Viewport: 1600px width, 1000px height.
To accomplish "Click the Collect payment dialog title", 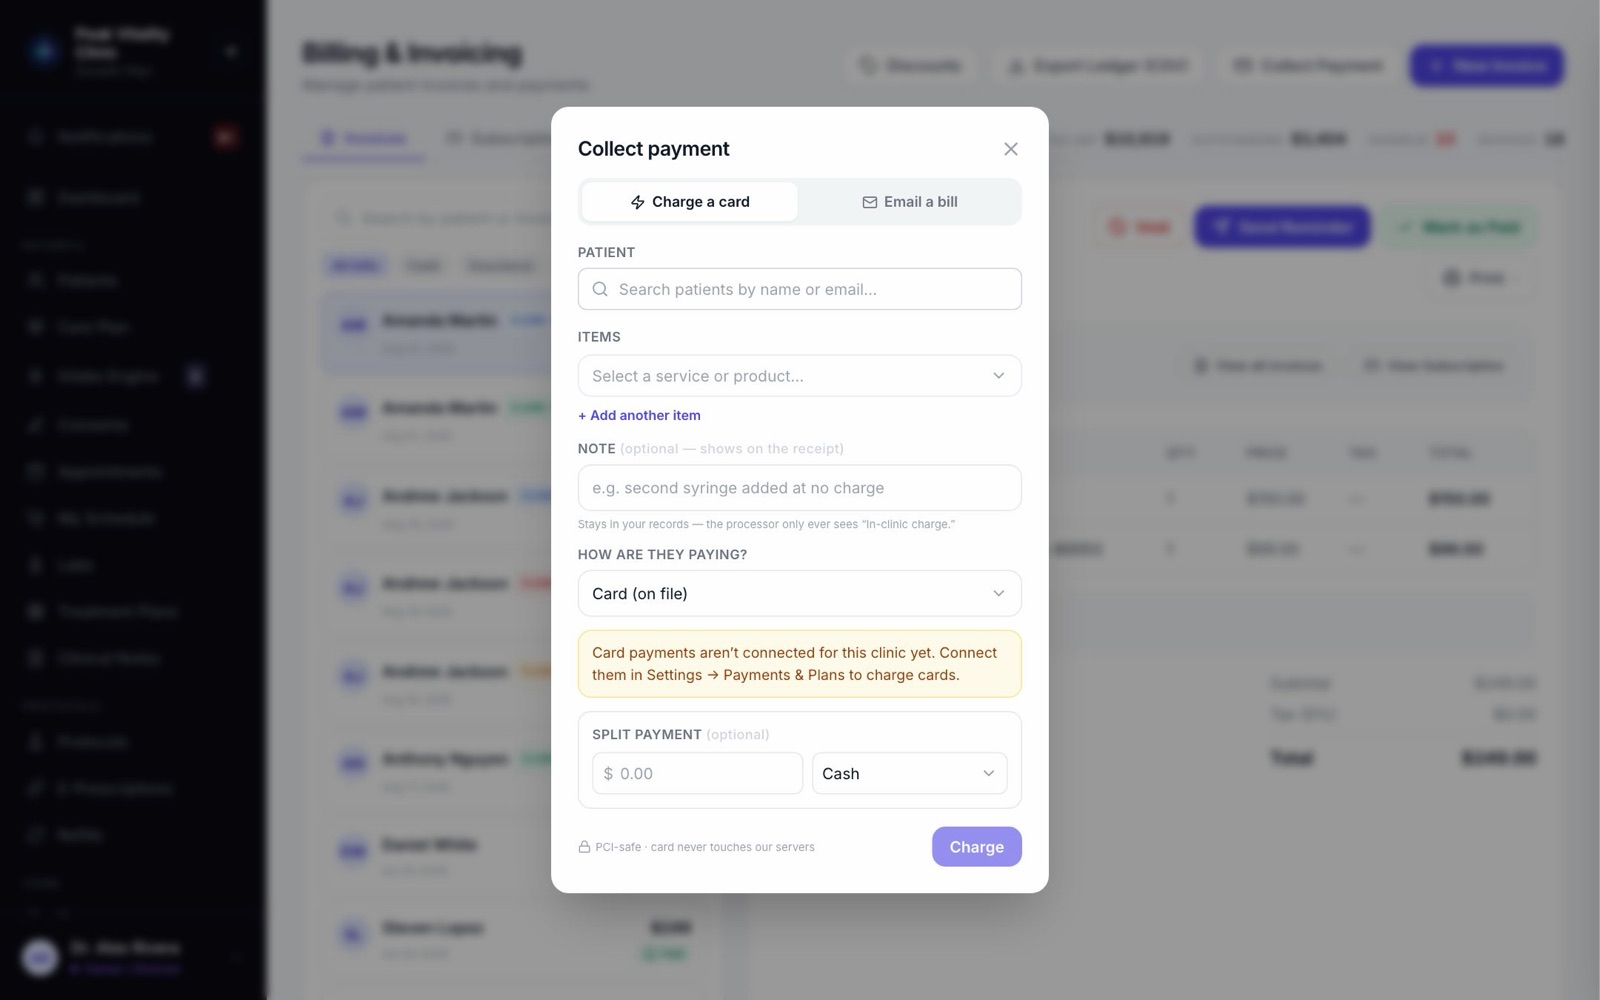I will [654, 149].
